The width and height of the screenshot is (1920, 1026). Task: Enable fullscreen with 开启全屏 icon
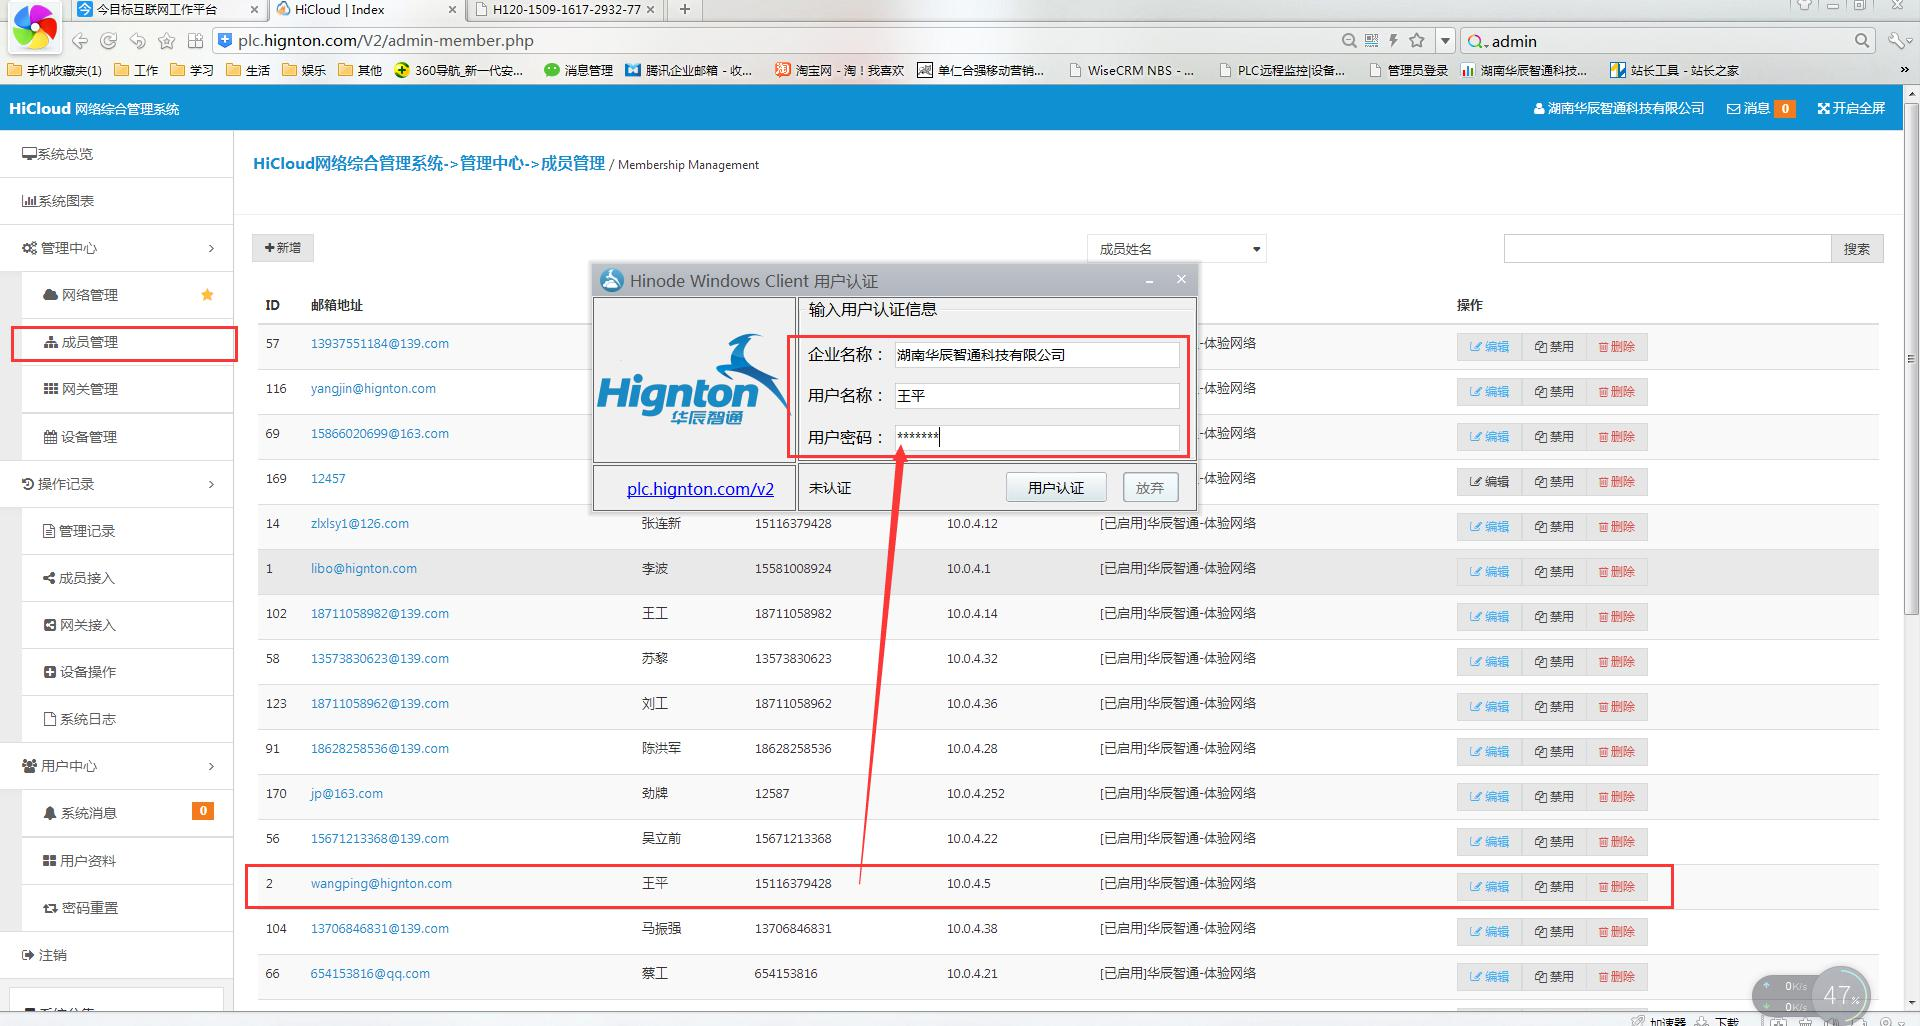click(1850, 108)
